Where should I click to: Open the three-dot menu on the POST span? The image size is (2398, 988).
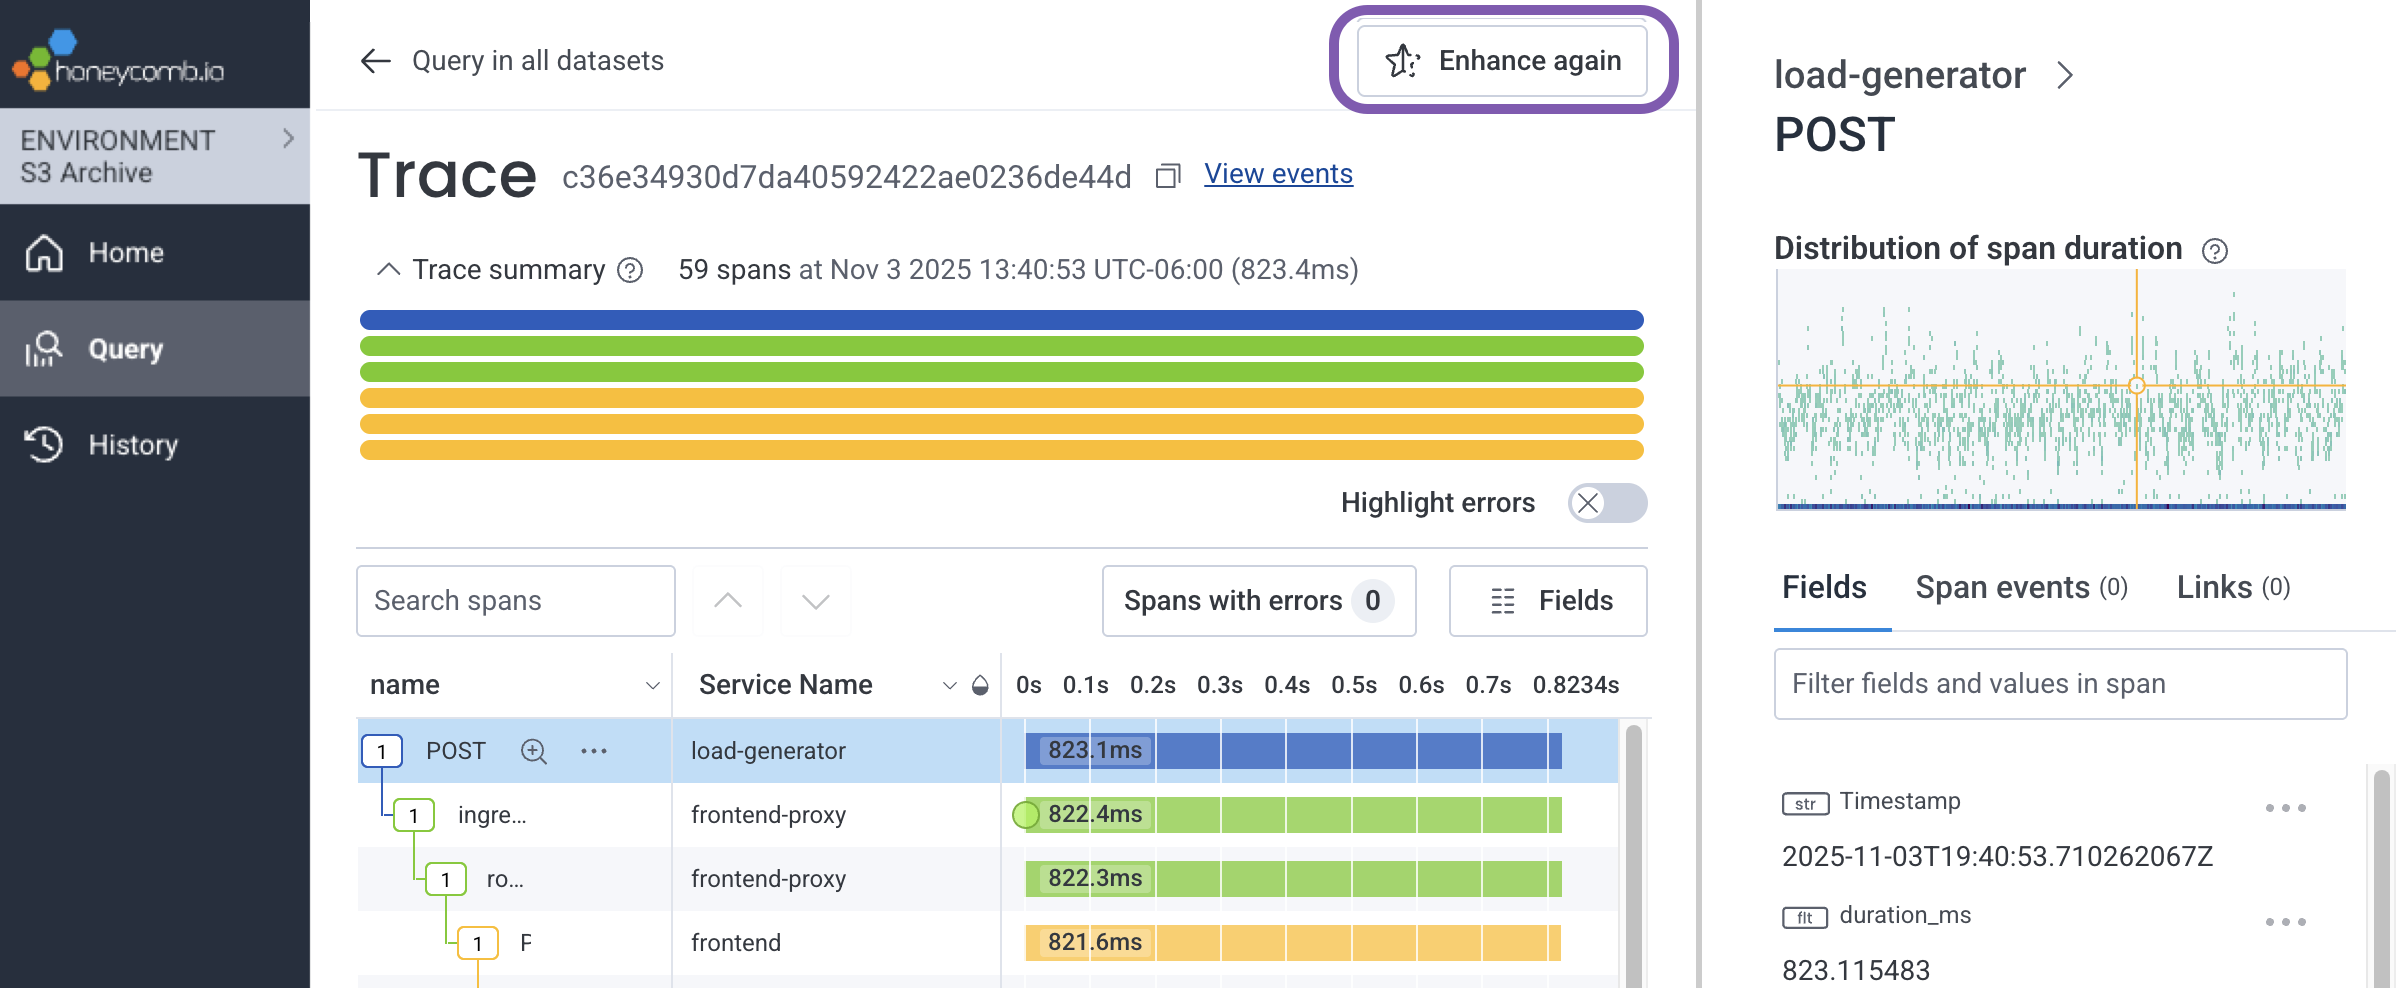[x=594, y=751]
